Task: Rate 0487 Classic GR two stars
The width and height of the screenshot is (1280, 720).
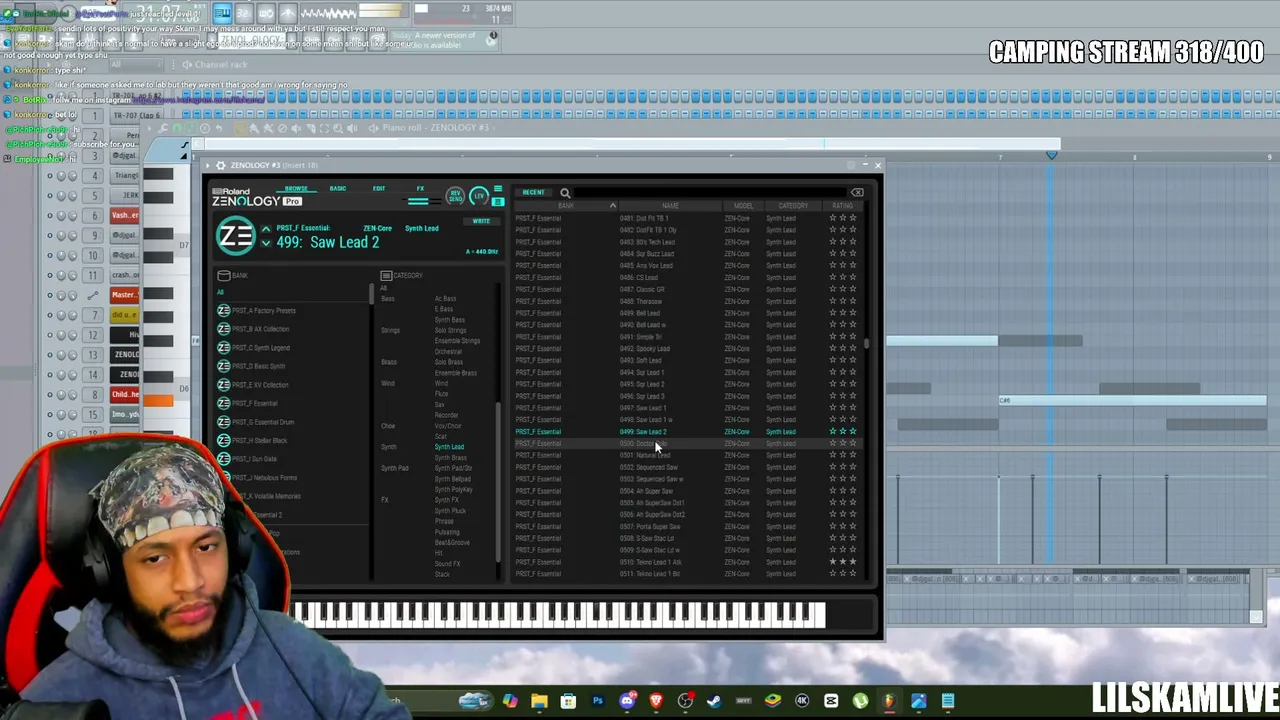Action: coord(843,289)
